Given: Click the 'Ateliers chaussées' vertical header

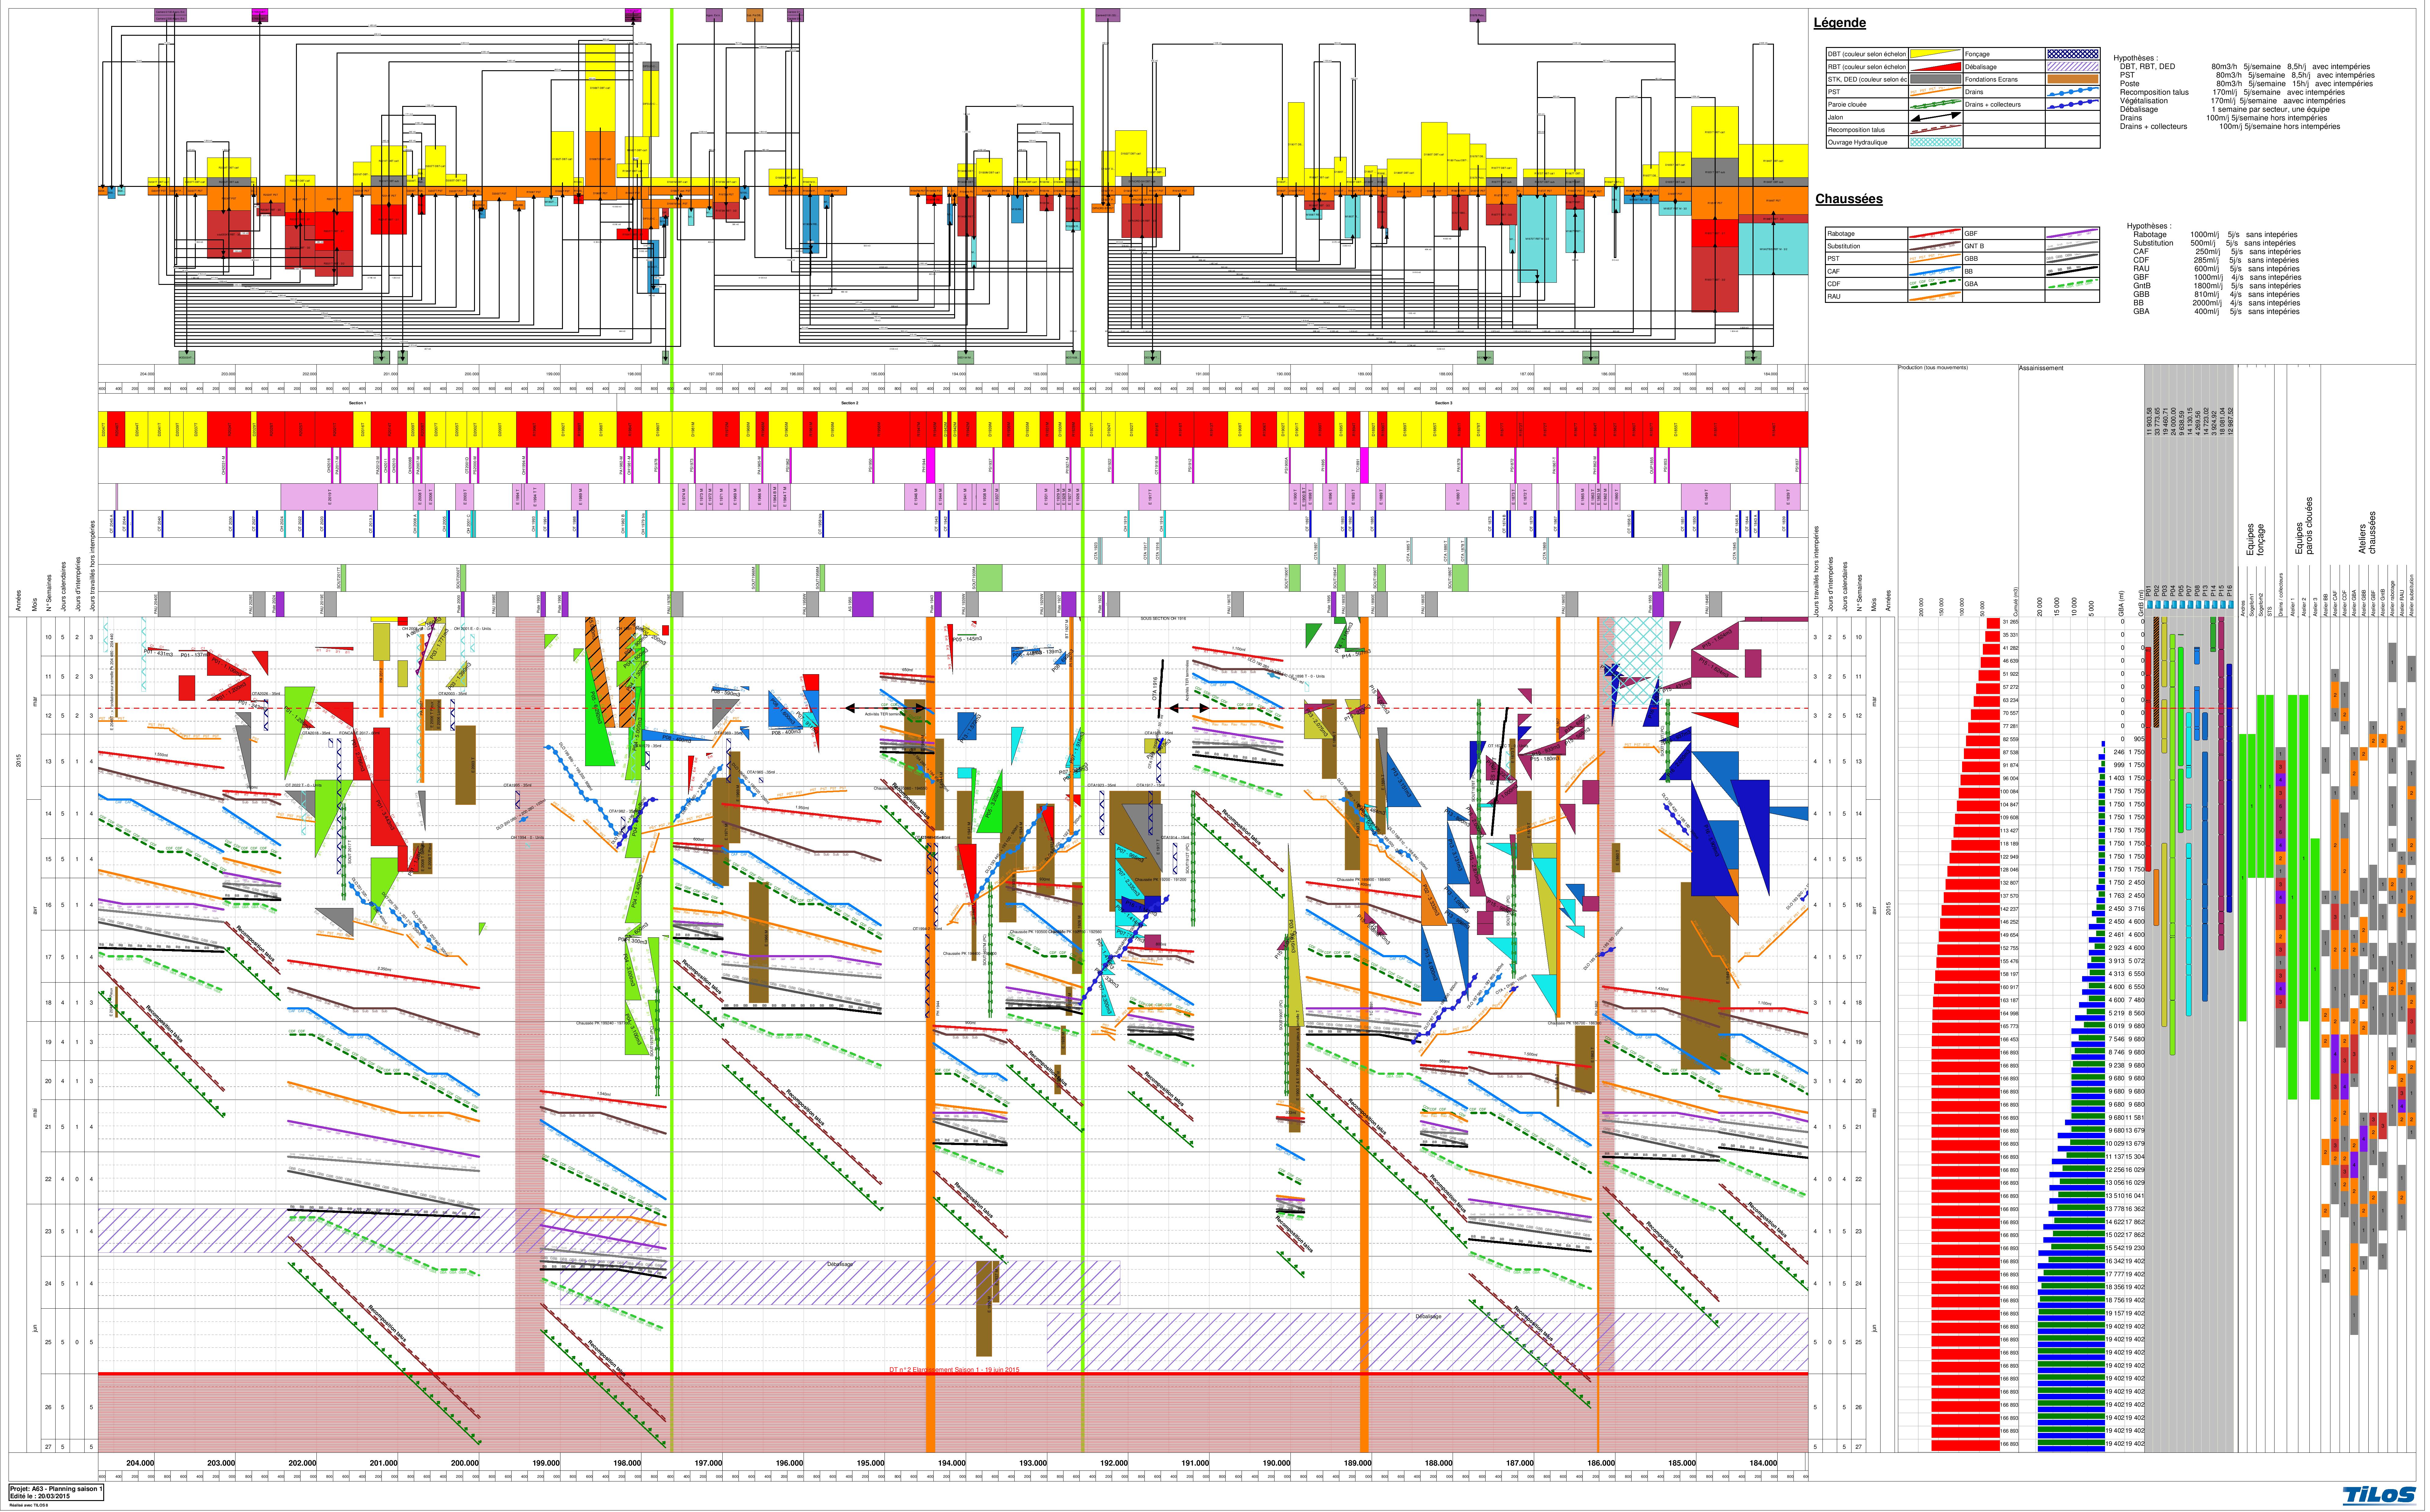Looking at the screenshot, I should 2367,533.
